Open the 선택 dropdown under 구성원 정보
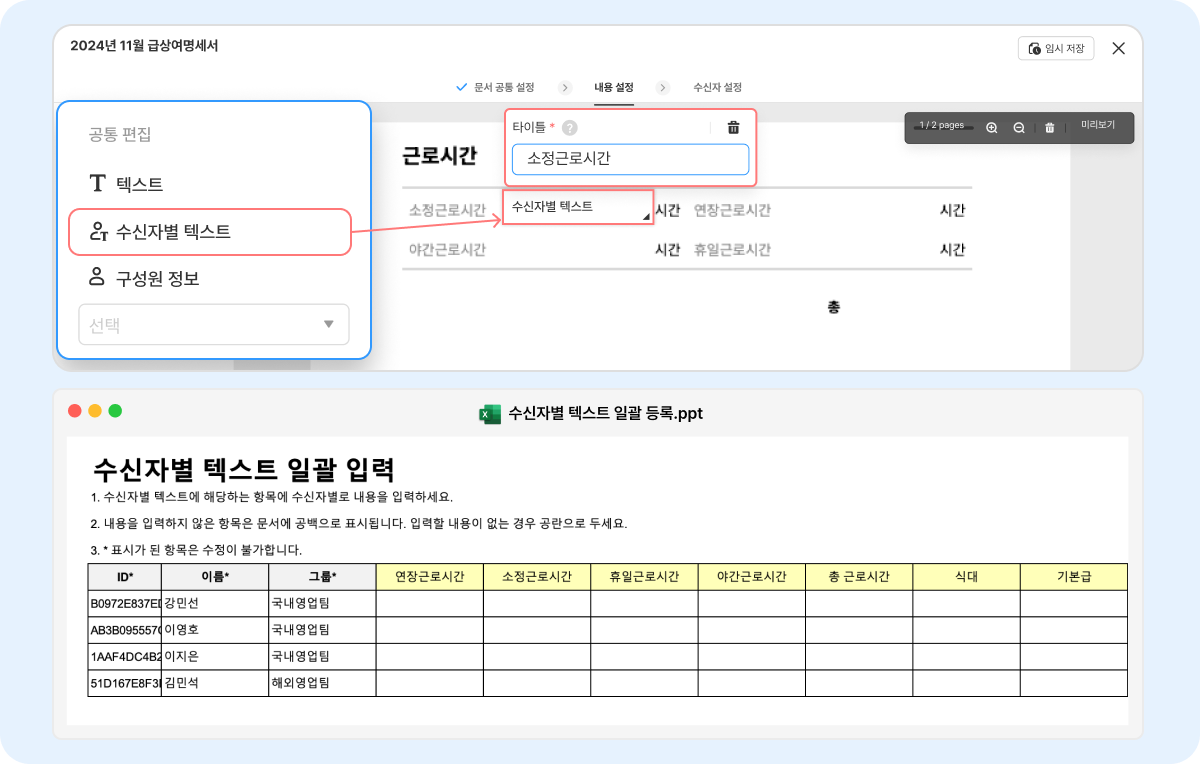This screenshot has height=764, width=1200. [214, 324]
